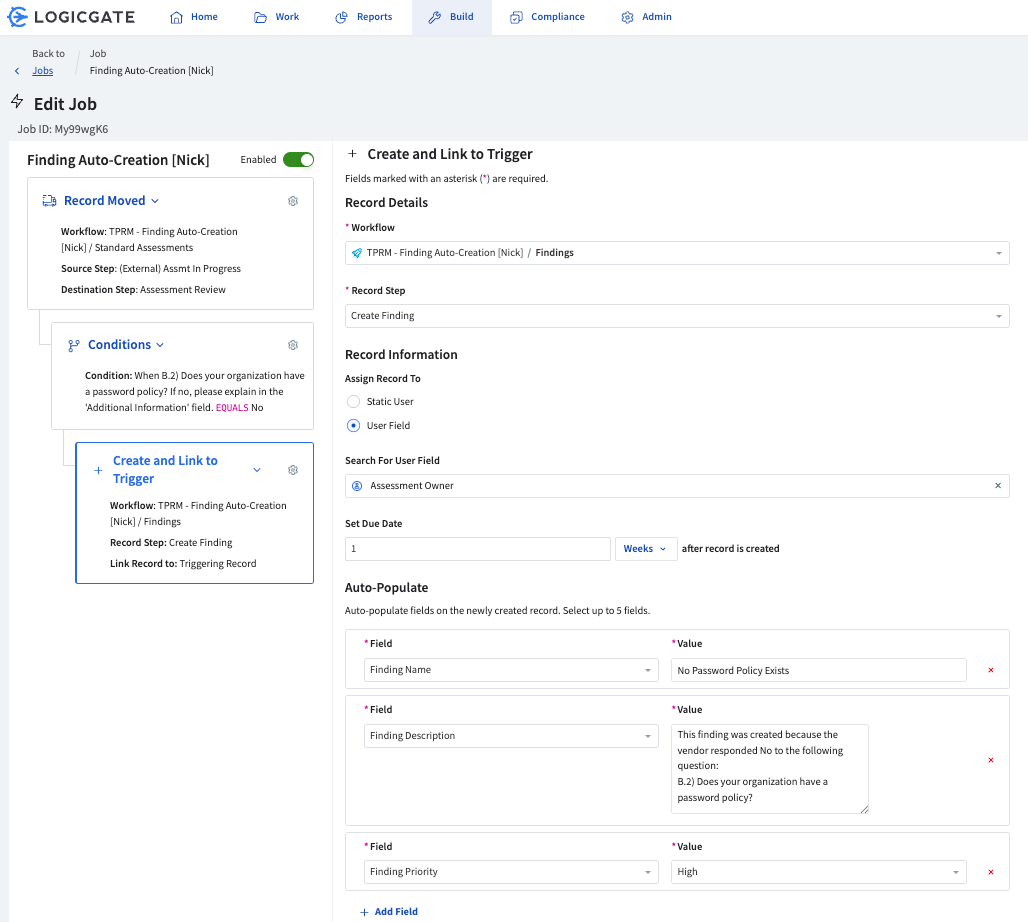Go to the Compliance tab
Image resolution: width=1028 pixels, height=922 pixels.
(547, 17)
